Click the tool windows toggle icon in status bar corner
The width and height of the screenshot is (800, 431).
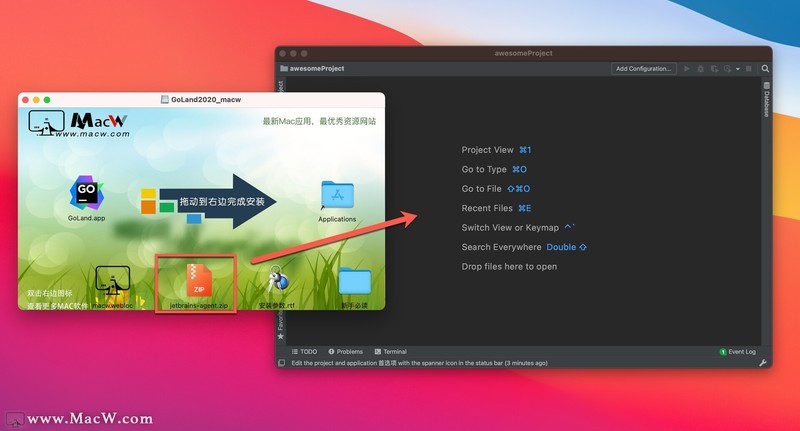281,363
